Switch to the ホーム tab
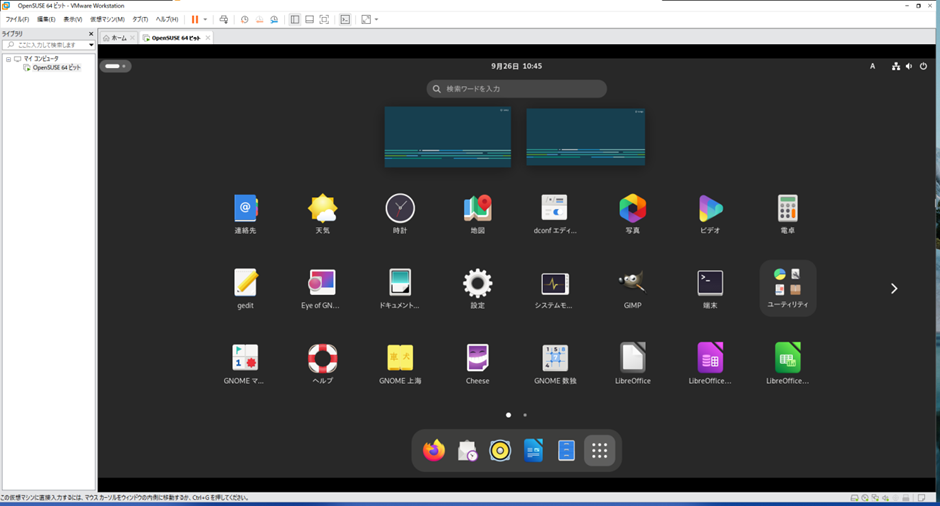This screenshot has height=506, width=940. click(118, 38)
